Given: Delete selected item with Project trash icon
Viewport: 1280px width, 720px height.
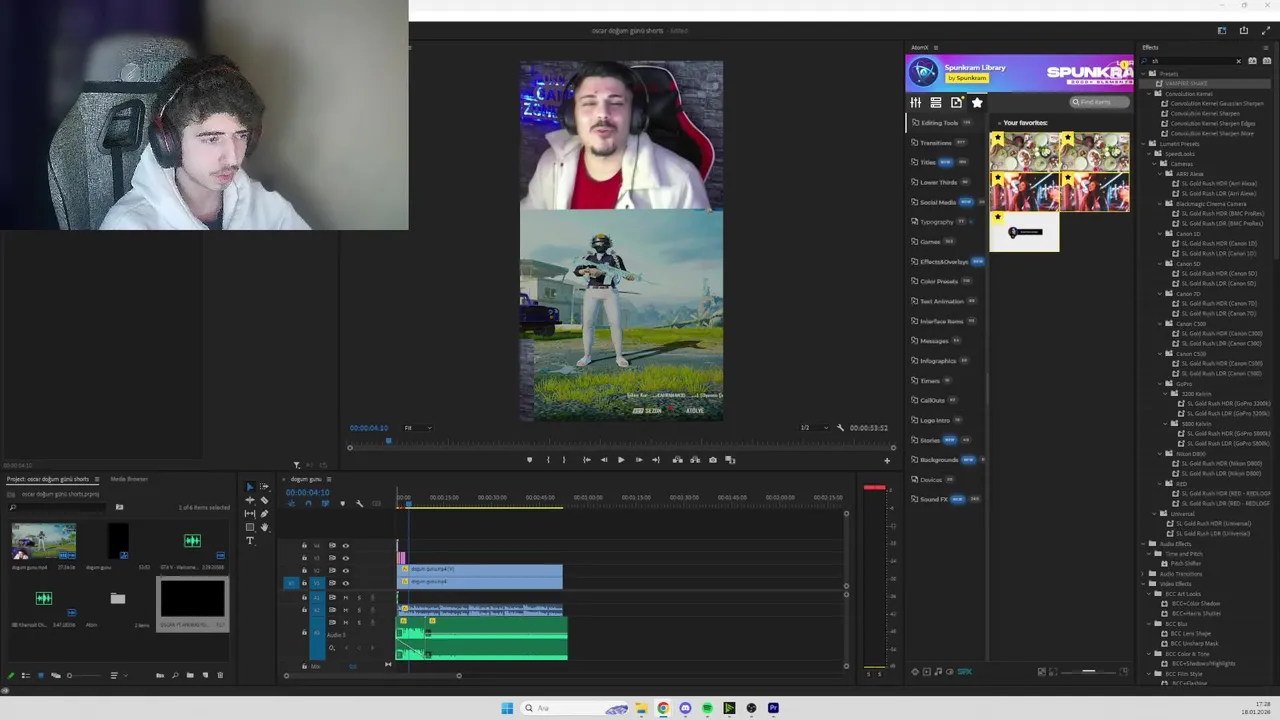Looking at the screenshot, I should coord(220,675).
